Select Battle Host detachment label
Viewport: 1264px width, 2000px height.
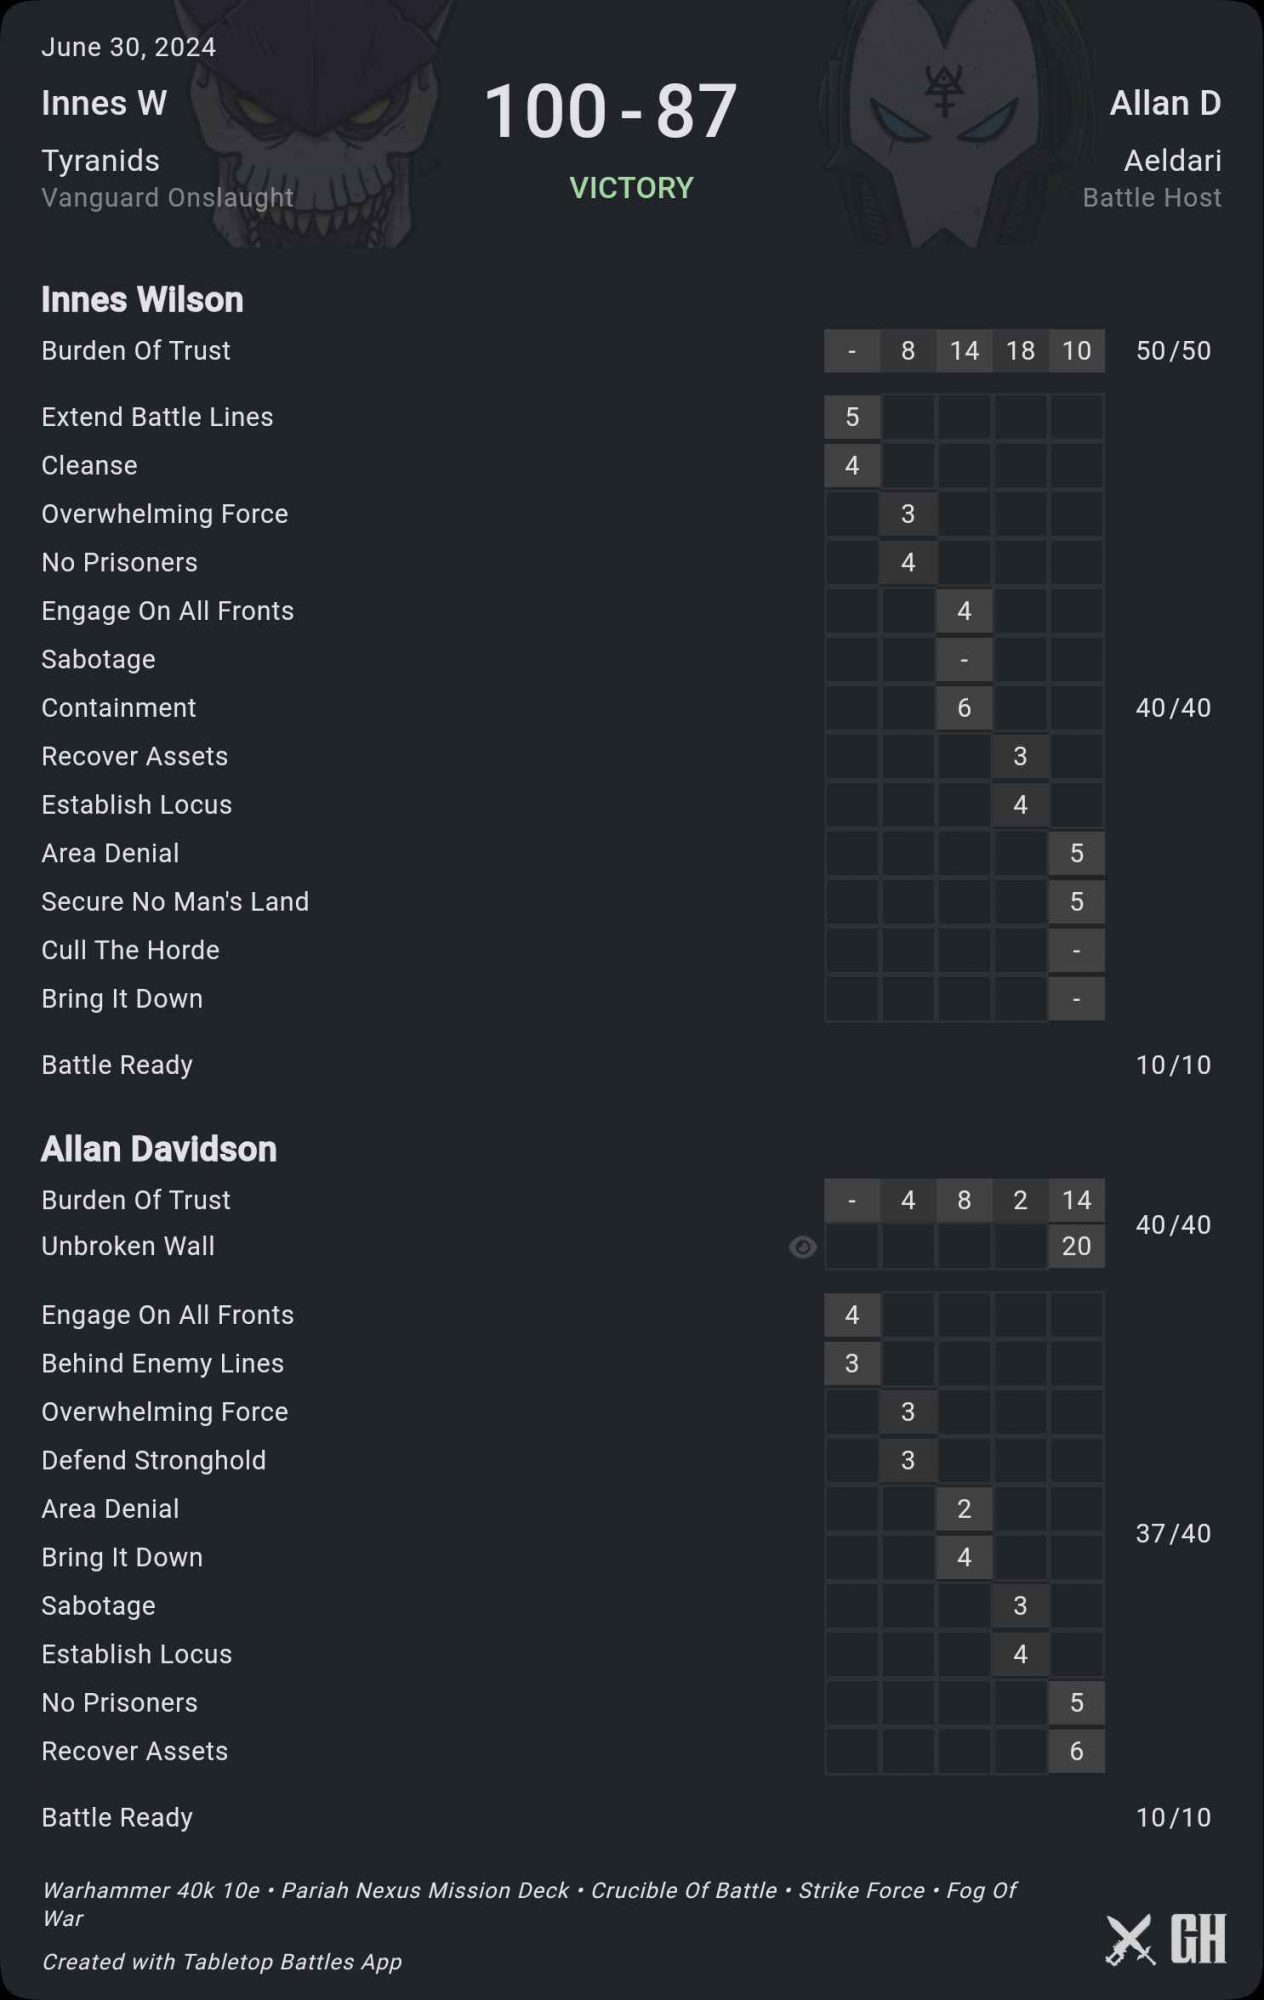(1152, 198)
